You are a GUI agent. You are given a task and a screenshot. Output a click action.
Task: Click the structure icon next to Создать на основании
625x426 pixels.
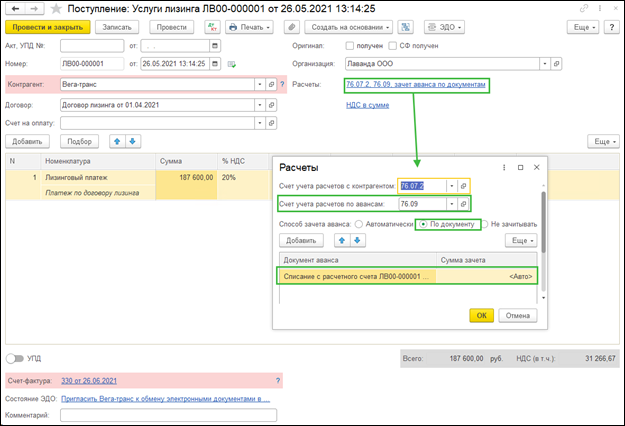405,27
